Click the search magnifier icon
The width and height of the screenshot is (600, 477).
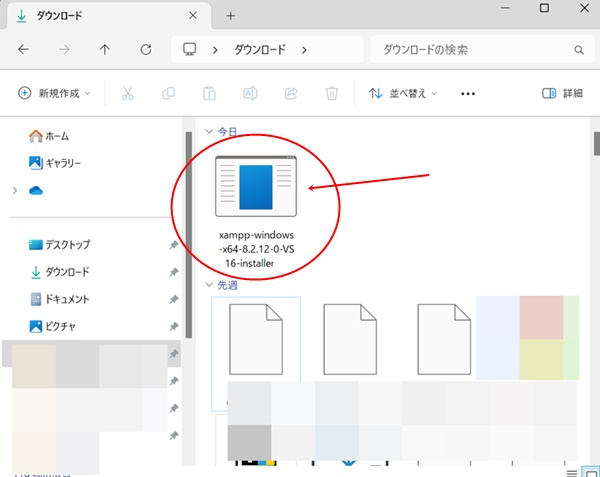click(x=579, y=50)
